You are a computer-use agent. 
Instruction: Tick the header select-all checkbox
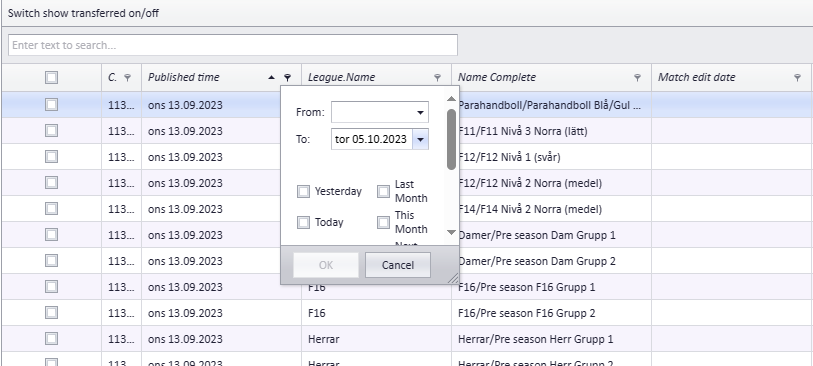[51, 77]
